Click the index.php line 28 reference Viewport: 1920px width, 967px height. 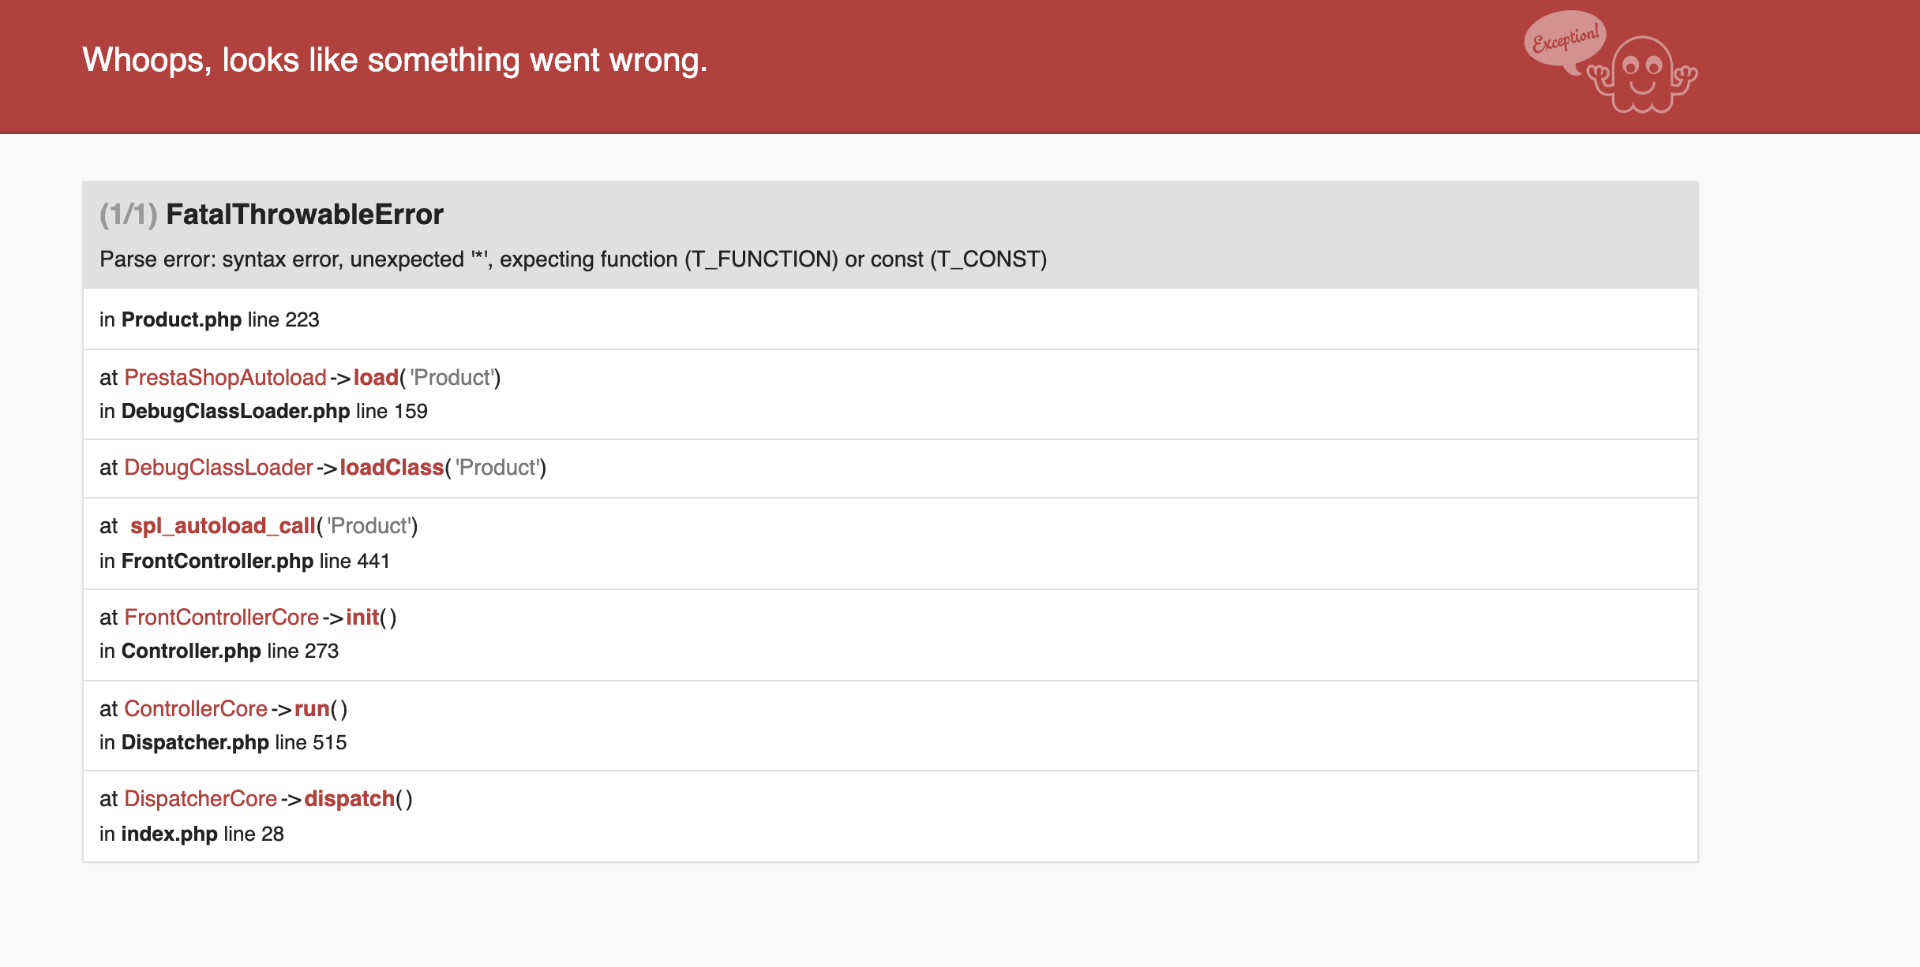click(191, 834)
